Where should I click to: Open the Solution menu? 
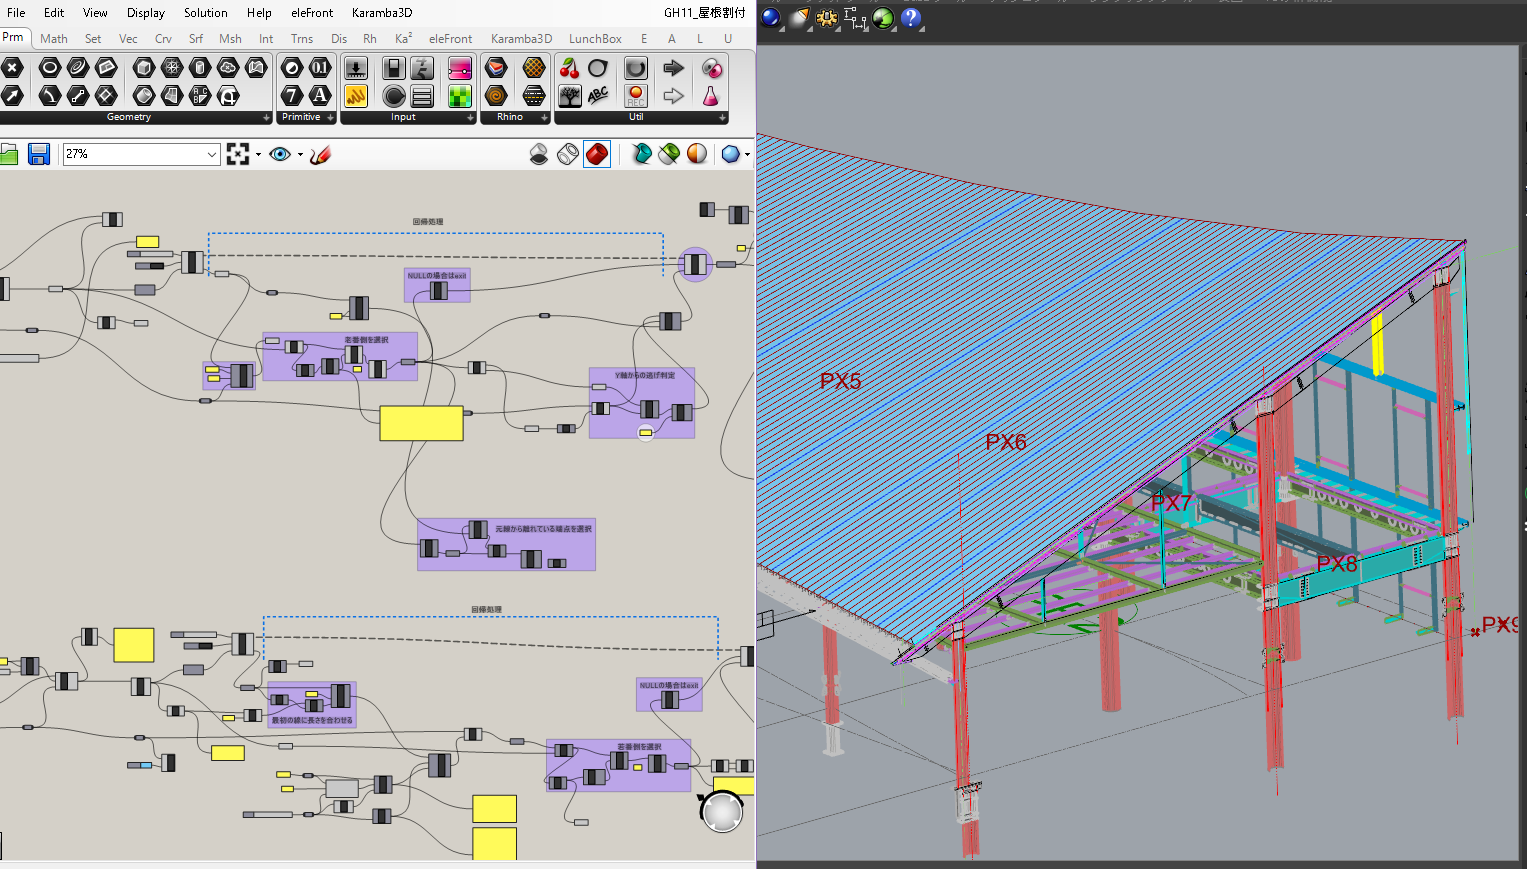[206, 13]
